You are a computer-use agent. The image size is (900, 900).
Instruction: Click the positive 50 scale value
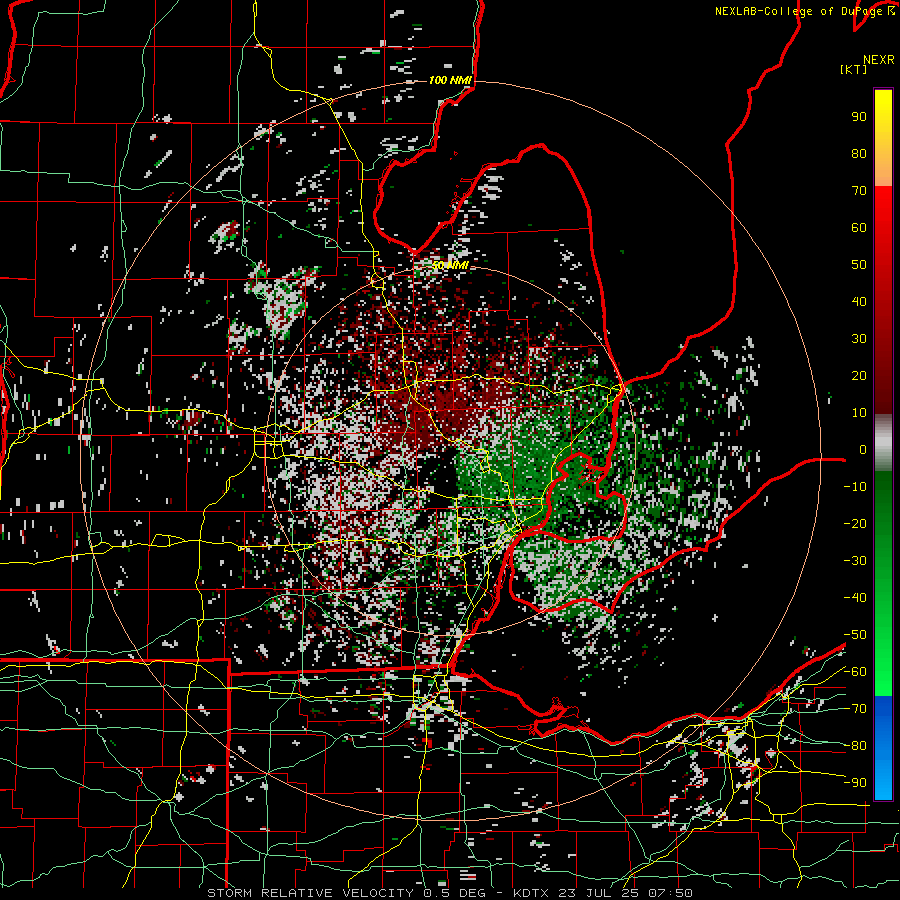859,265
